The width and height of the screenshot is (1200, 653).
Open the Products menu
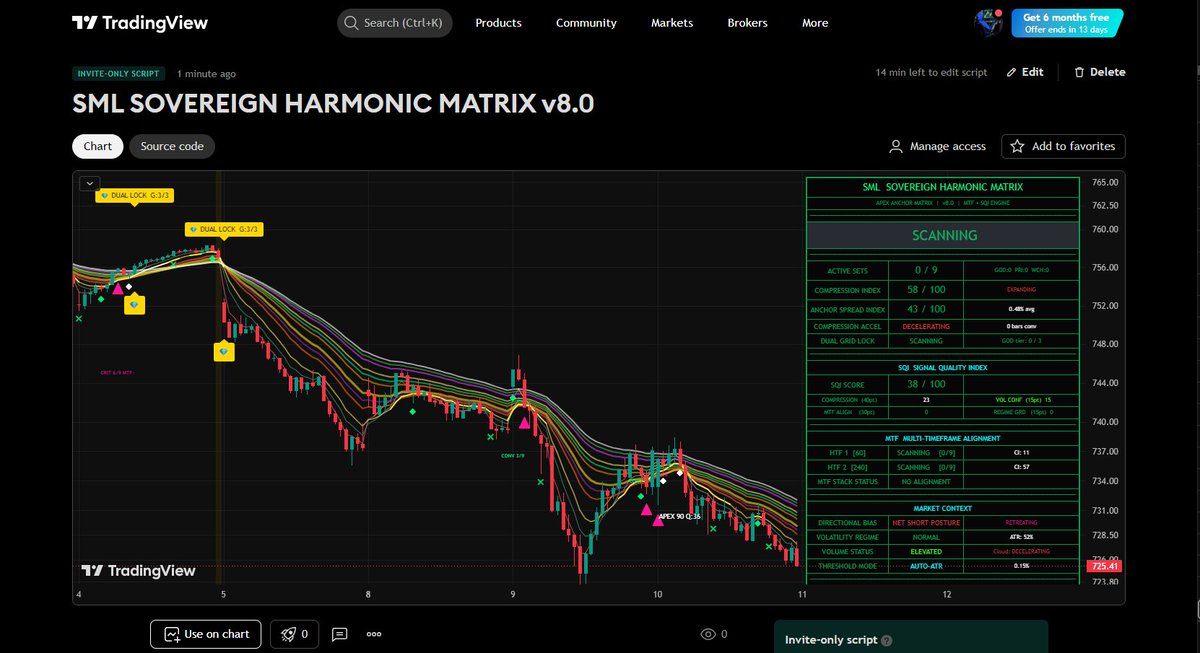click(498, 23)
